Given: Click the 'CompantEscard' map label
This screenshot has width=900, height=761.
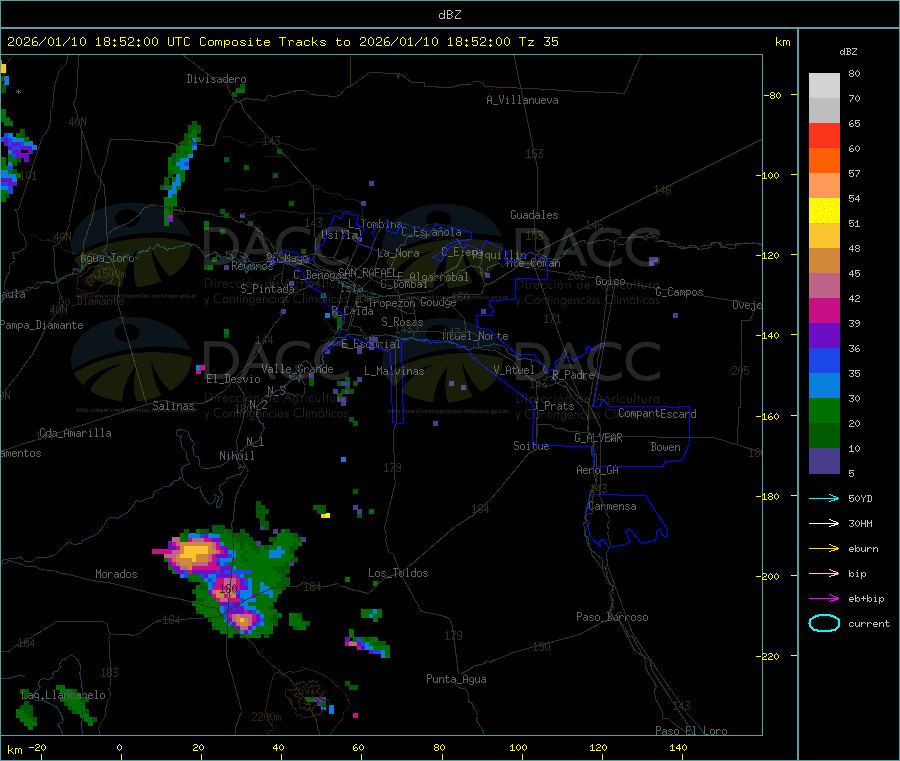Looking at the screenshot, I should (657, 413).
